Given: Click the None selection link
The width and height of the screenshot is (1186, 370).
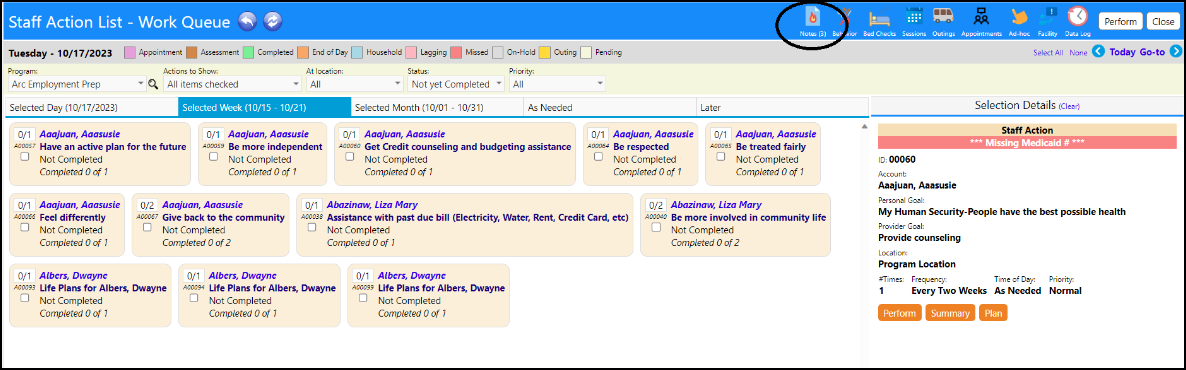Looking at the screenshot, I should (1078, 53).
